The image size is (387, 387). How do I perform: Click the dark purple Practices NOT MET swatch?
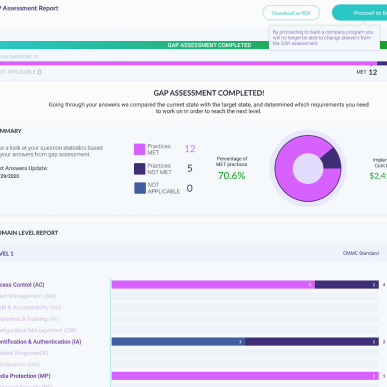click(x=140, y=169)
